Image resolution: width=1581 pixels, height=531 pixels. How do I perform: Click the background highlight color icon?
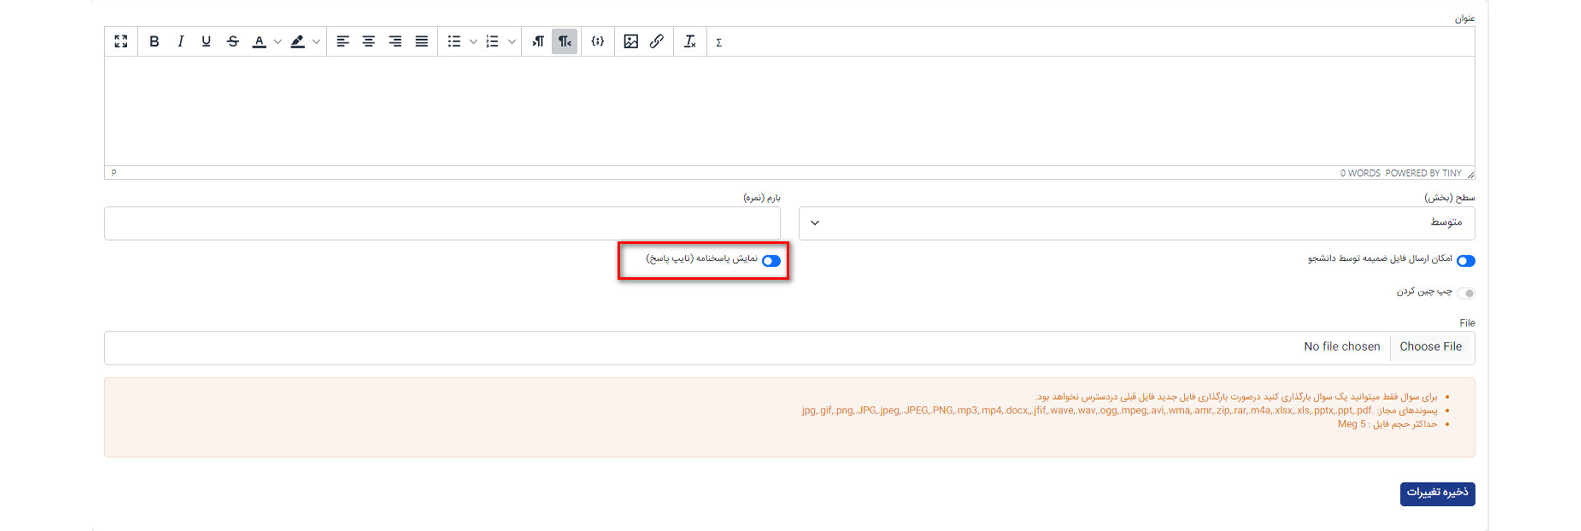click(x=297, y=42)
